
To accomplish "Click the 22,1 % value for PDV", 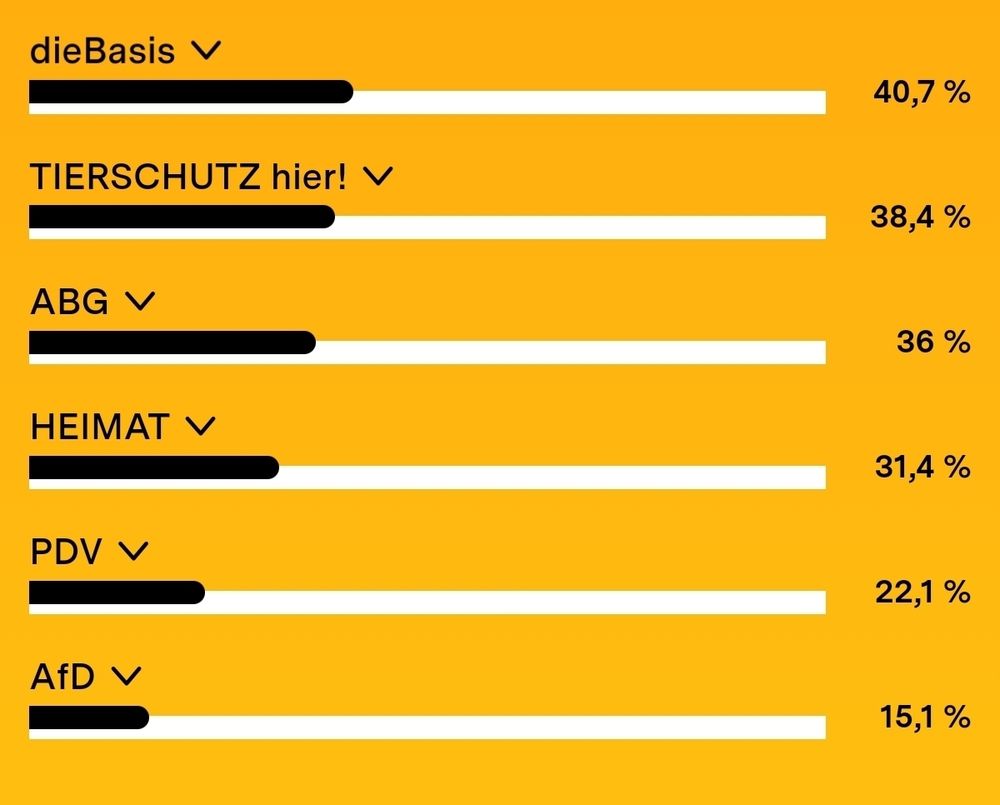I will [x=922, y=590].
